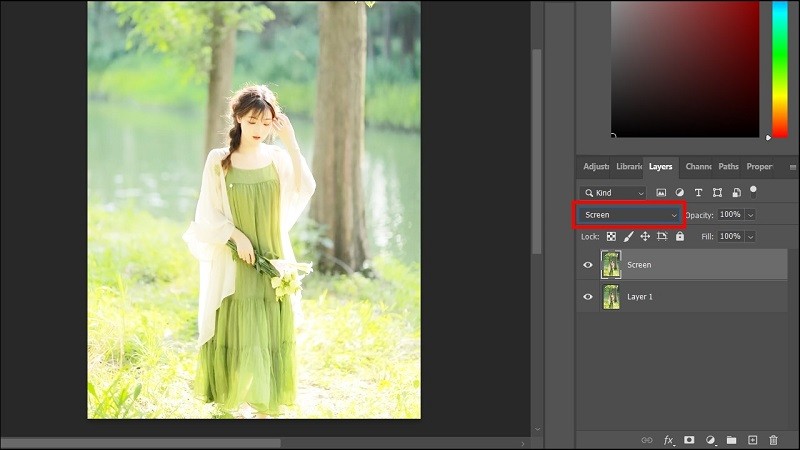Click the scroll right arrow of canvas
800x450 pixels.
click(x=523, y=443)
